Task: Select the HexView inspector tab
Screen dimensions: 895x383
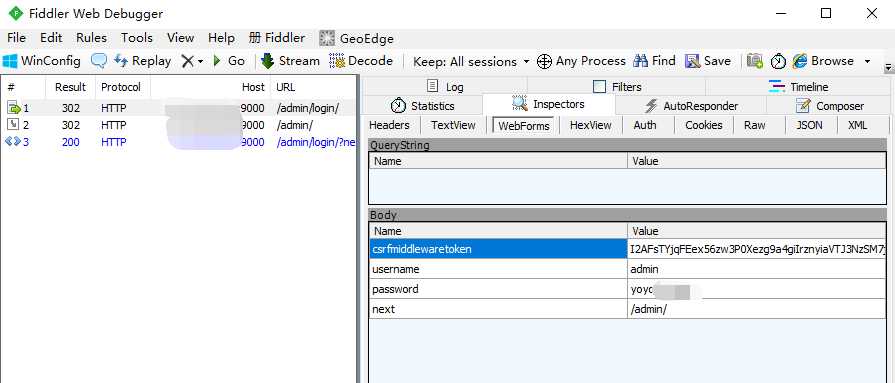Action: [x=591, y=125]
